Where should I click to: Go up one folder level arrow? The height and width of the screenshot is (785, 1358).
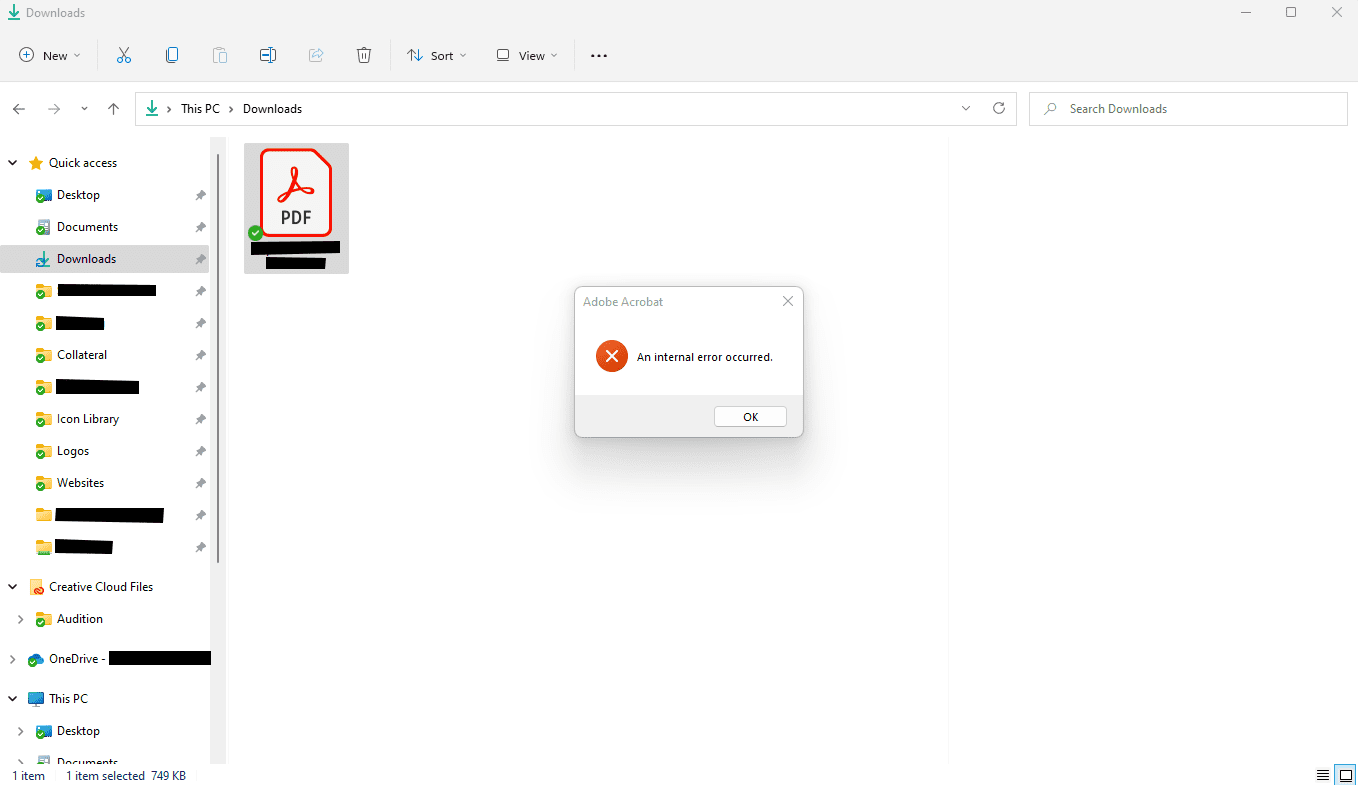tap(113, 109)
